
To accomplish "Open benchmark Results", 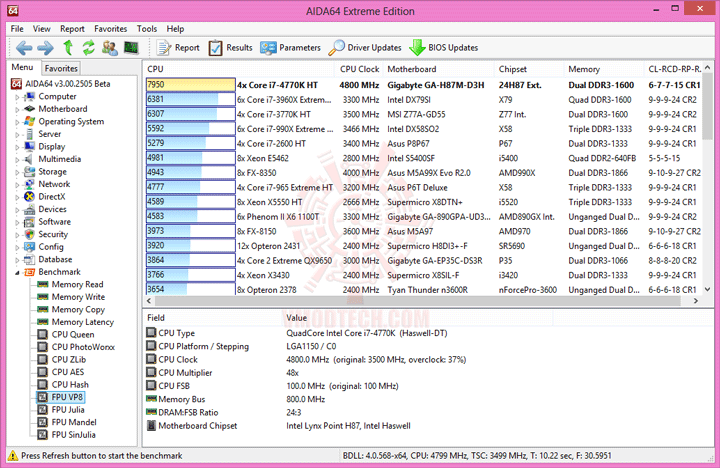I will click(x=231, y=48).
